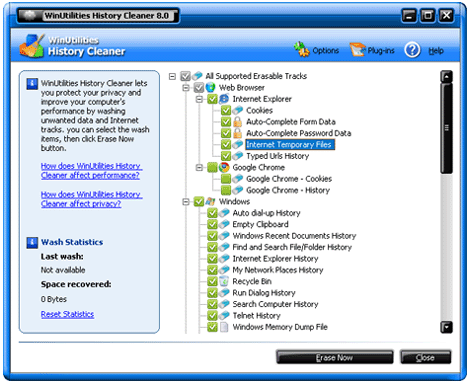Open the Options toolbar icon

(302, 49)
